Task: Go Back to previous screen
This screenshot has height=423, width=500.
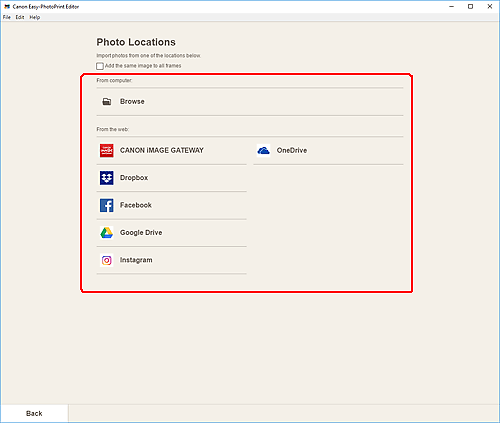Action: tap(34, 413)
